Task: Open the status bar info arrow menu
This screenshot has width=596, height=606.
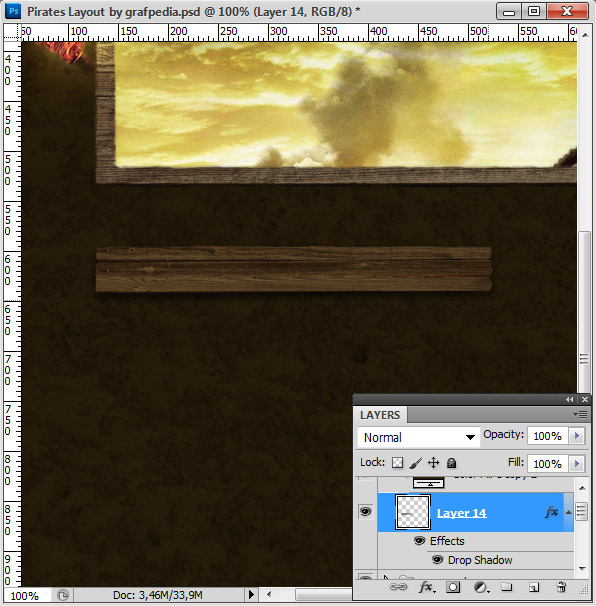Action: click(x=251, y=594)
